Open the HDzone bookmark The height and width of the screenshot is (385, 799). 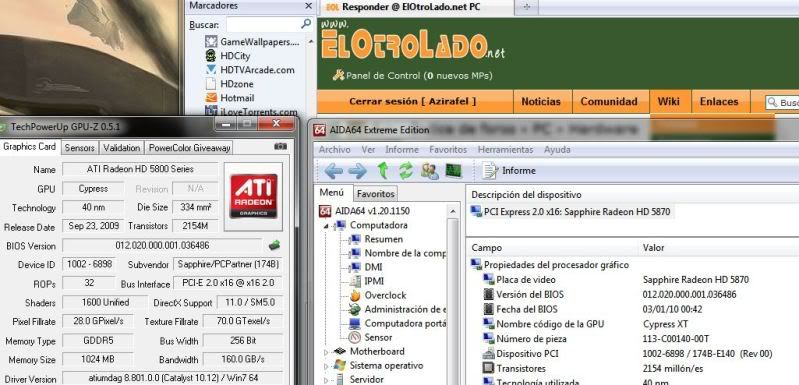pos(229,84)
